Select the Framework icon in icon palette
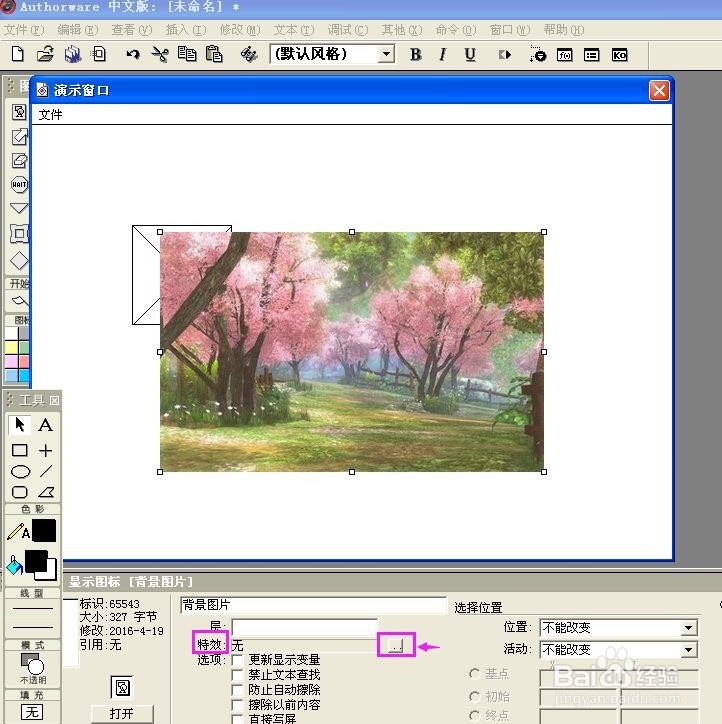Image resolution: width=722 pixels, height=724 pixels. point(19,234)
